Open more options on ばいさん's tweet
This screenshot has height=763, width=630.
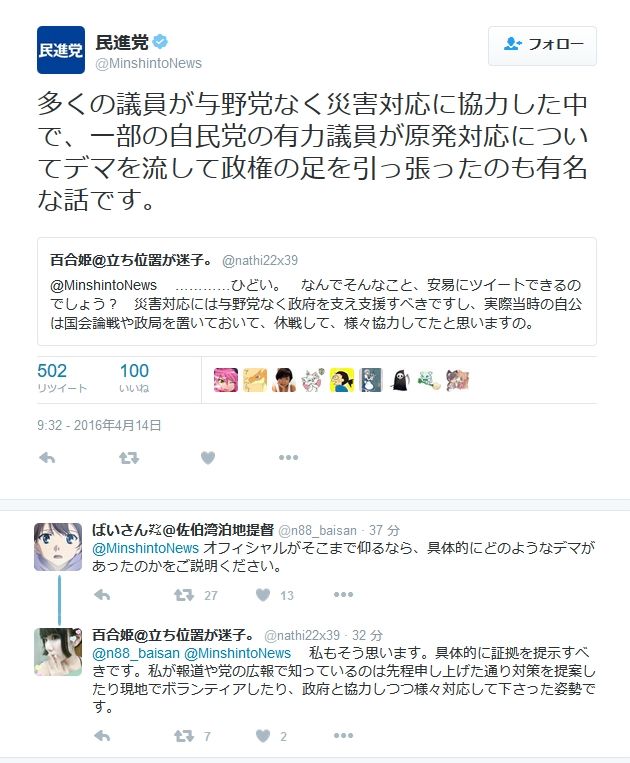click(343, 595)
